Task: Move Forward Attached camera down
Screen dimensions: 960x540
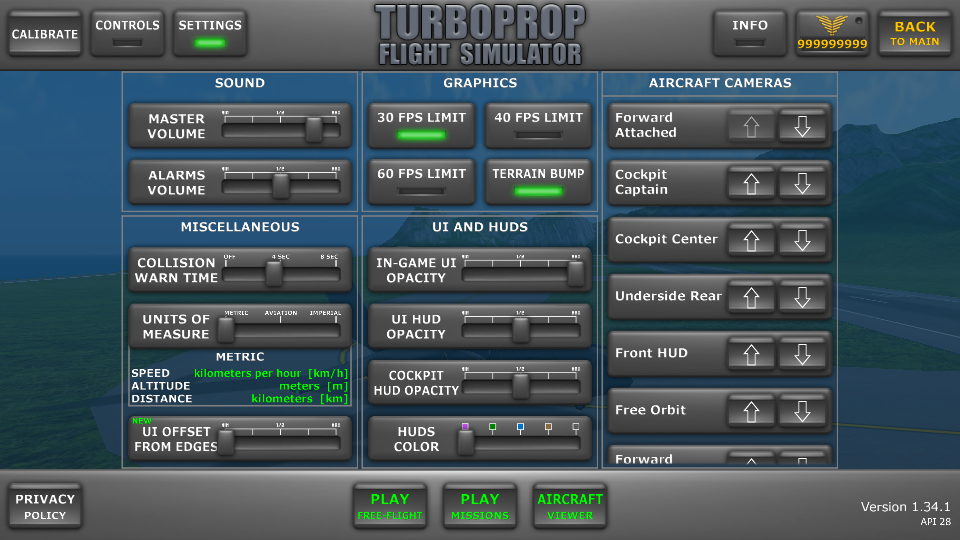Action: pos(802,126)
